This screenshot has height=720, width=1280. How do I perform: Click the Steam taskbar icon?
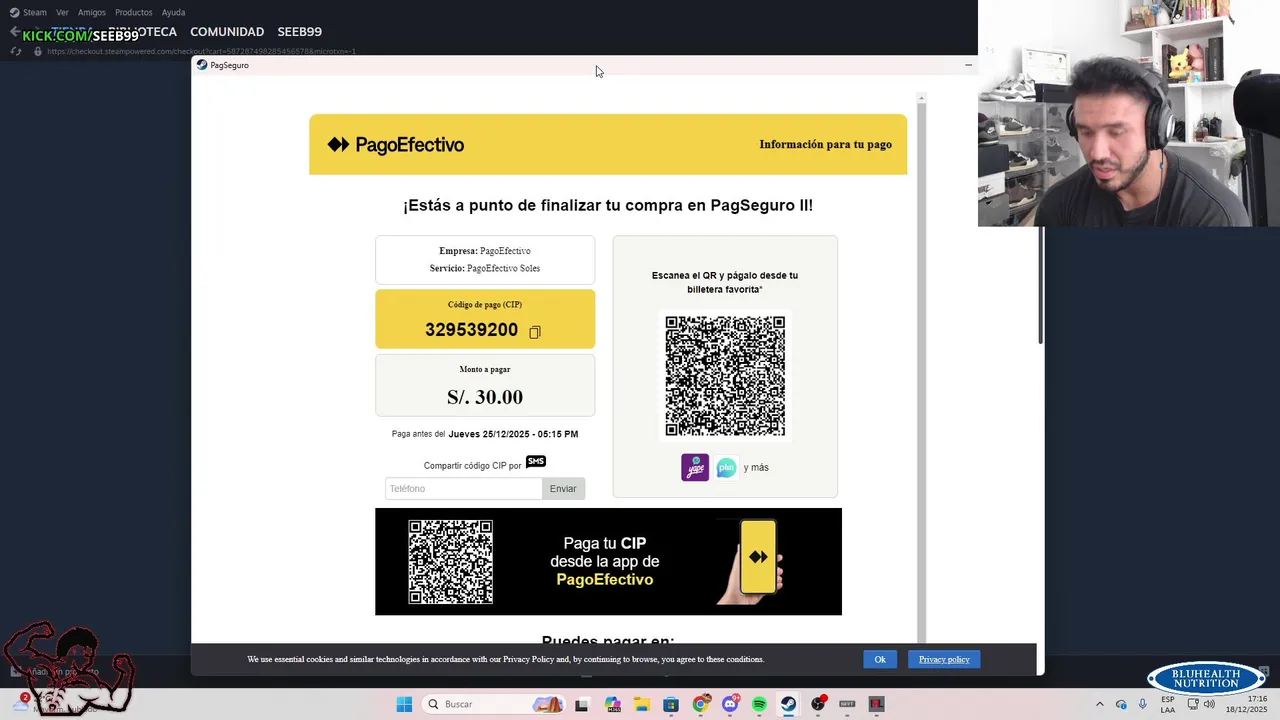(789, 704)
